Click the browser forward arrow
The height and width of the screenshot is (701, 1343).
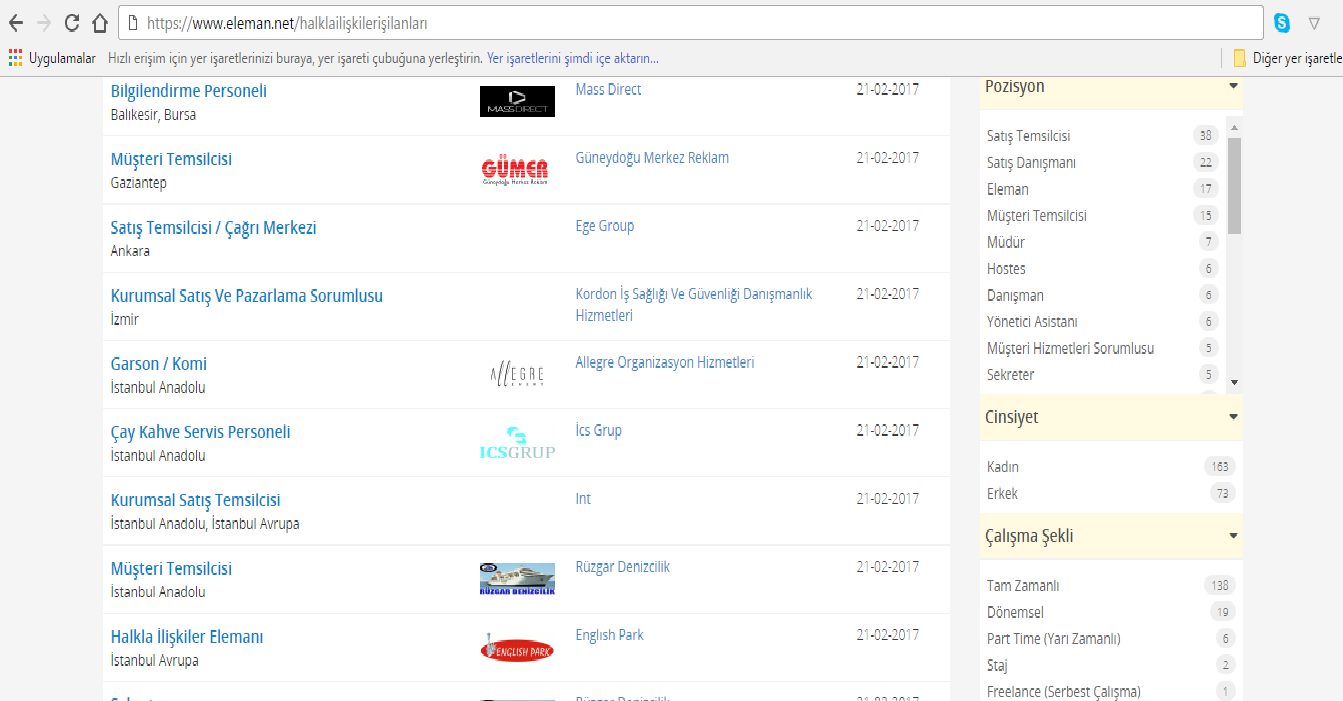click(x=43, y=22)
